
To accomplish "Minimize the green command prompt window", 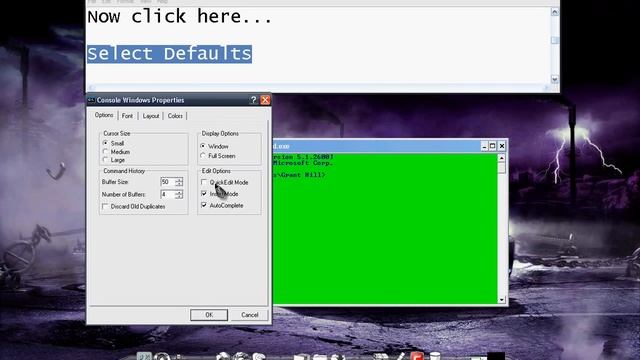I will 484,146.
